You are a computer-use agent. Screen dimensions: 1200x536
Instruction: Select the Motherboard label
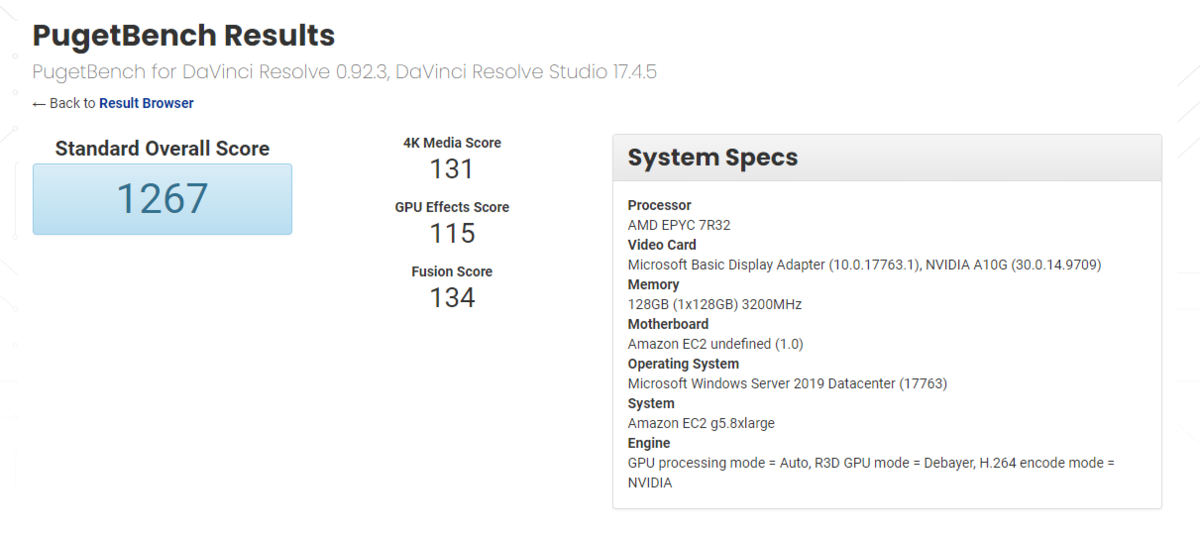point(668,324)
